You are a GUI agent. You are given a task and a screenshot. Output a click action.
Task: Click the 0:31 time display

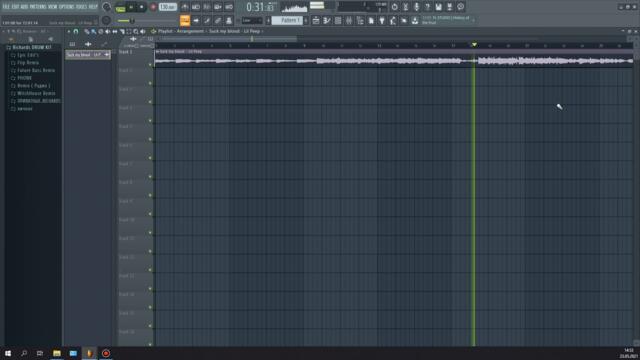pyautogui.click(x=261, y=7)
